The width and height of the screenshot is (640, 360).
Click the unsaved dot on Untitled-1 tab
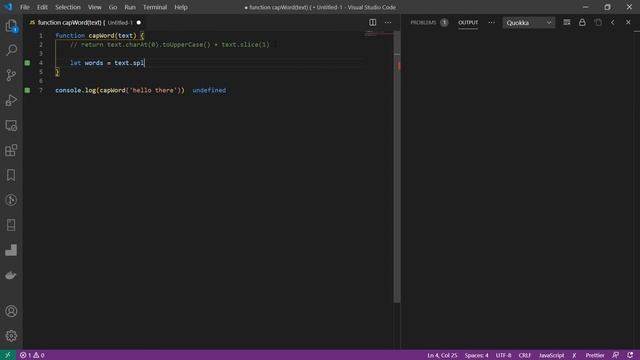(139, 22)
